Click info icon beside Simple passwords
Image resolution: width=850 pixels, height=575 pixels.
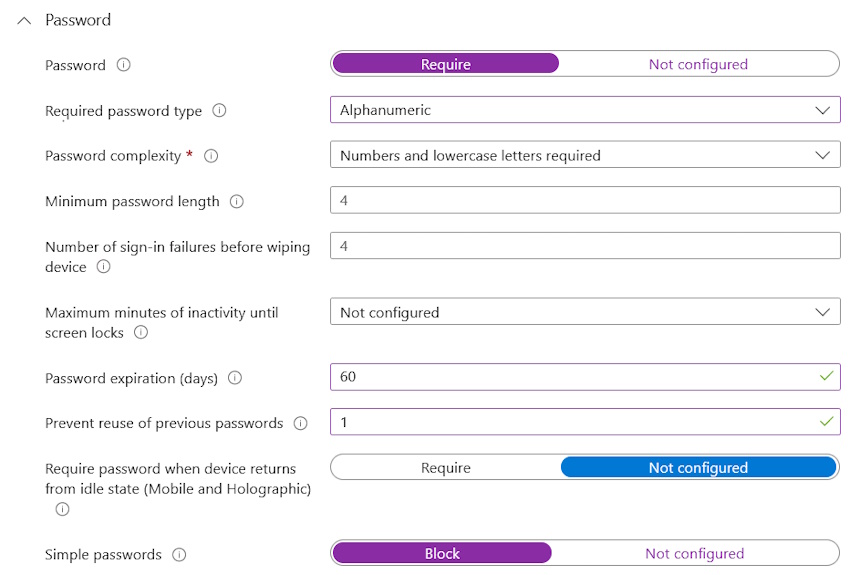click(179, 554)
